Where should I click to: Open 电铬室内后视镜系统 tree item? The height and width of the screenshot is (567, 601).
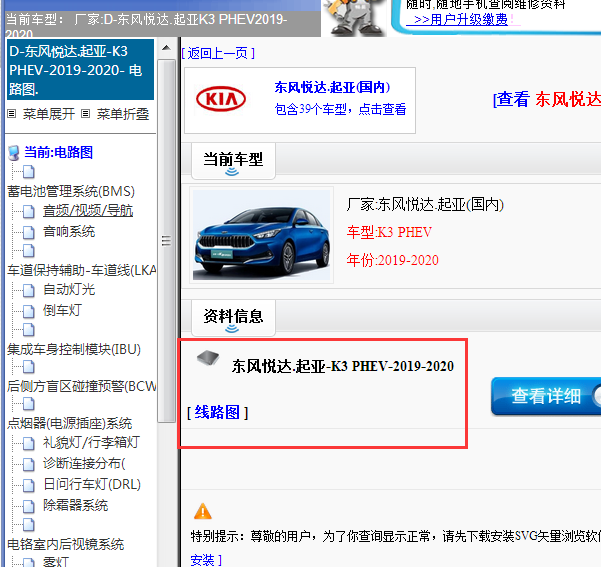pos(66,544)
